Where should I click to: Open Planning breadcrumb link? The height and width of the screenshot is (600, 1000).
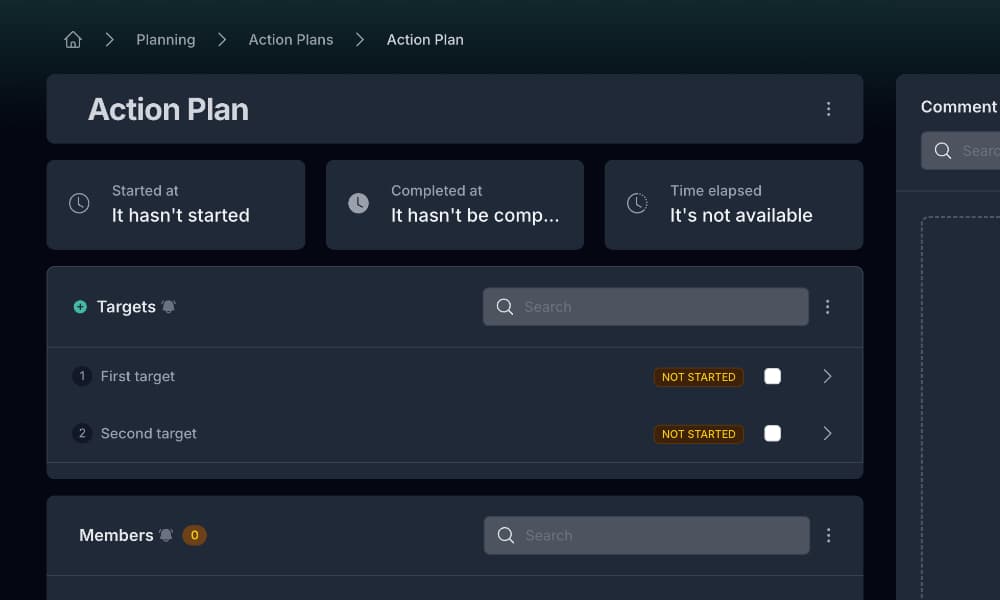[x=166, y=40]
